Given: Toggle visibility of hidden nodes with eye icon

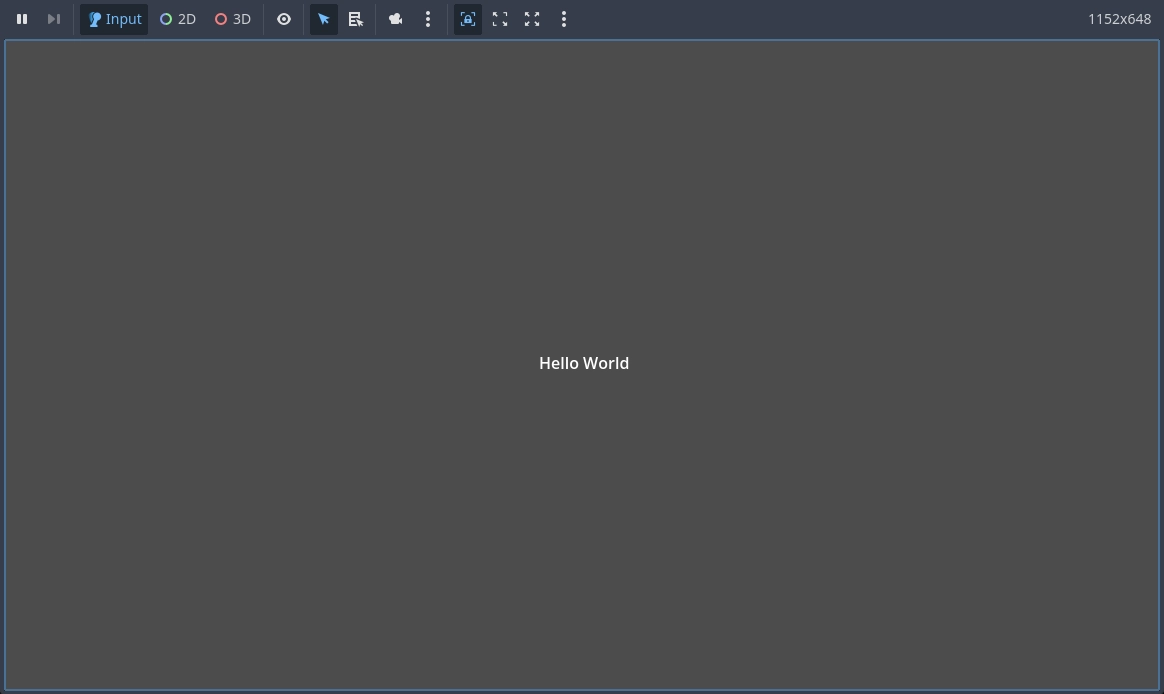Looking at the screenshot, I should (284, 19).
